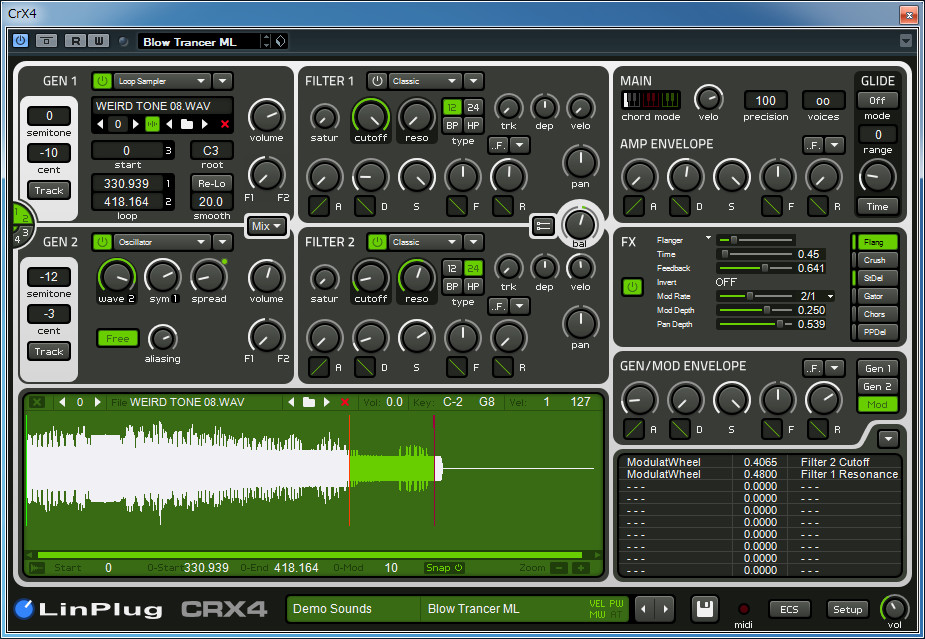Go to next preset using the bottom right arrow

click(x=665, y=609)
